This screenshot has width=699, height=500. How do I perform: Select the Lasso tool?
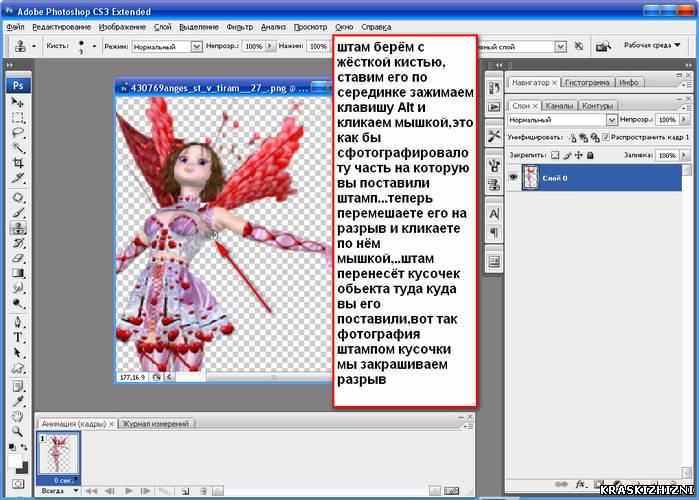click(x=18, y=133)
